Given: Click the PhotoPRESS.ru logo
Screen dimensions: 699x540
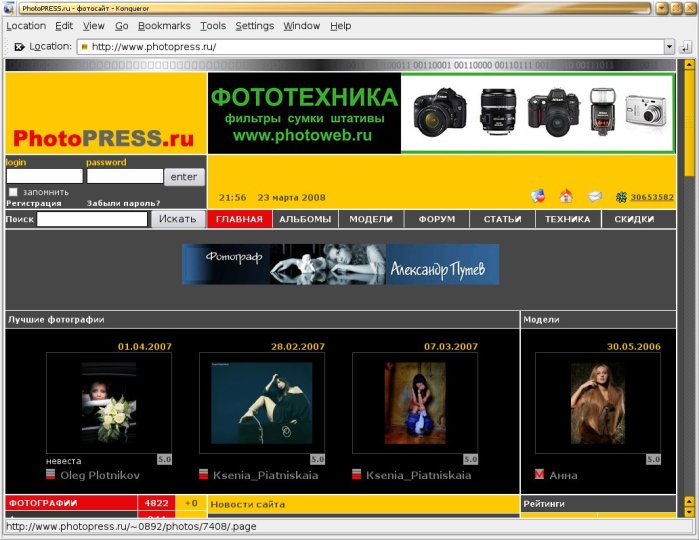Looking at the screenshot, I should pos(103,138).
